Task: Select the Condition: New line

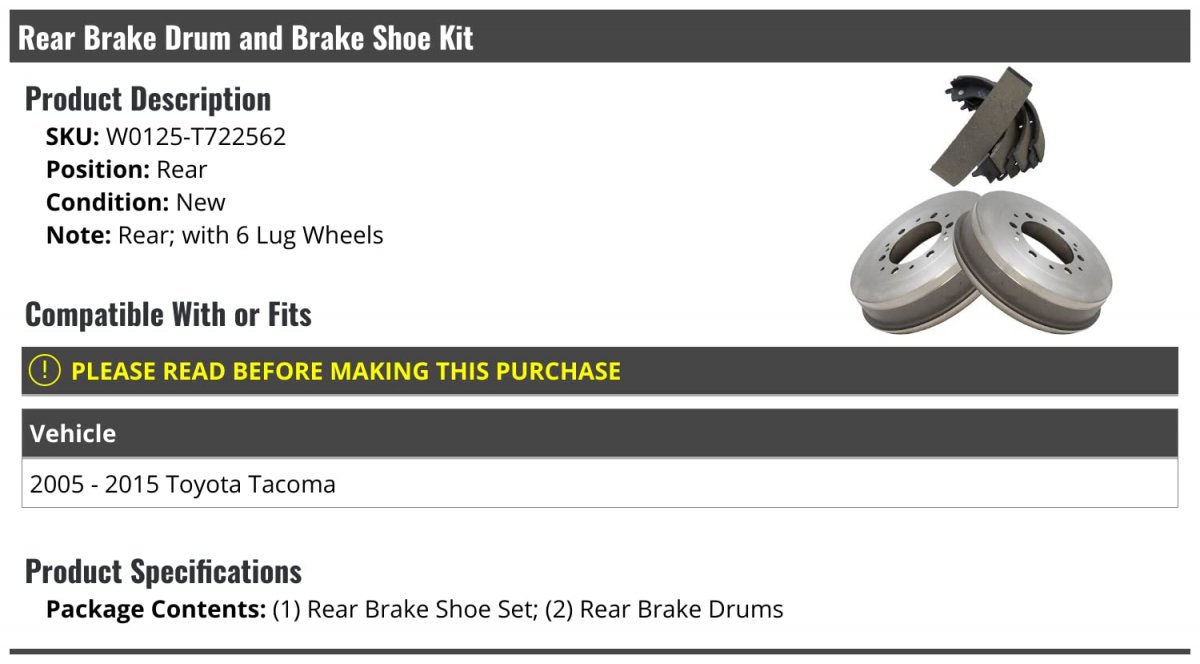Action: point(136,202)
